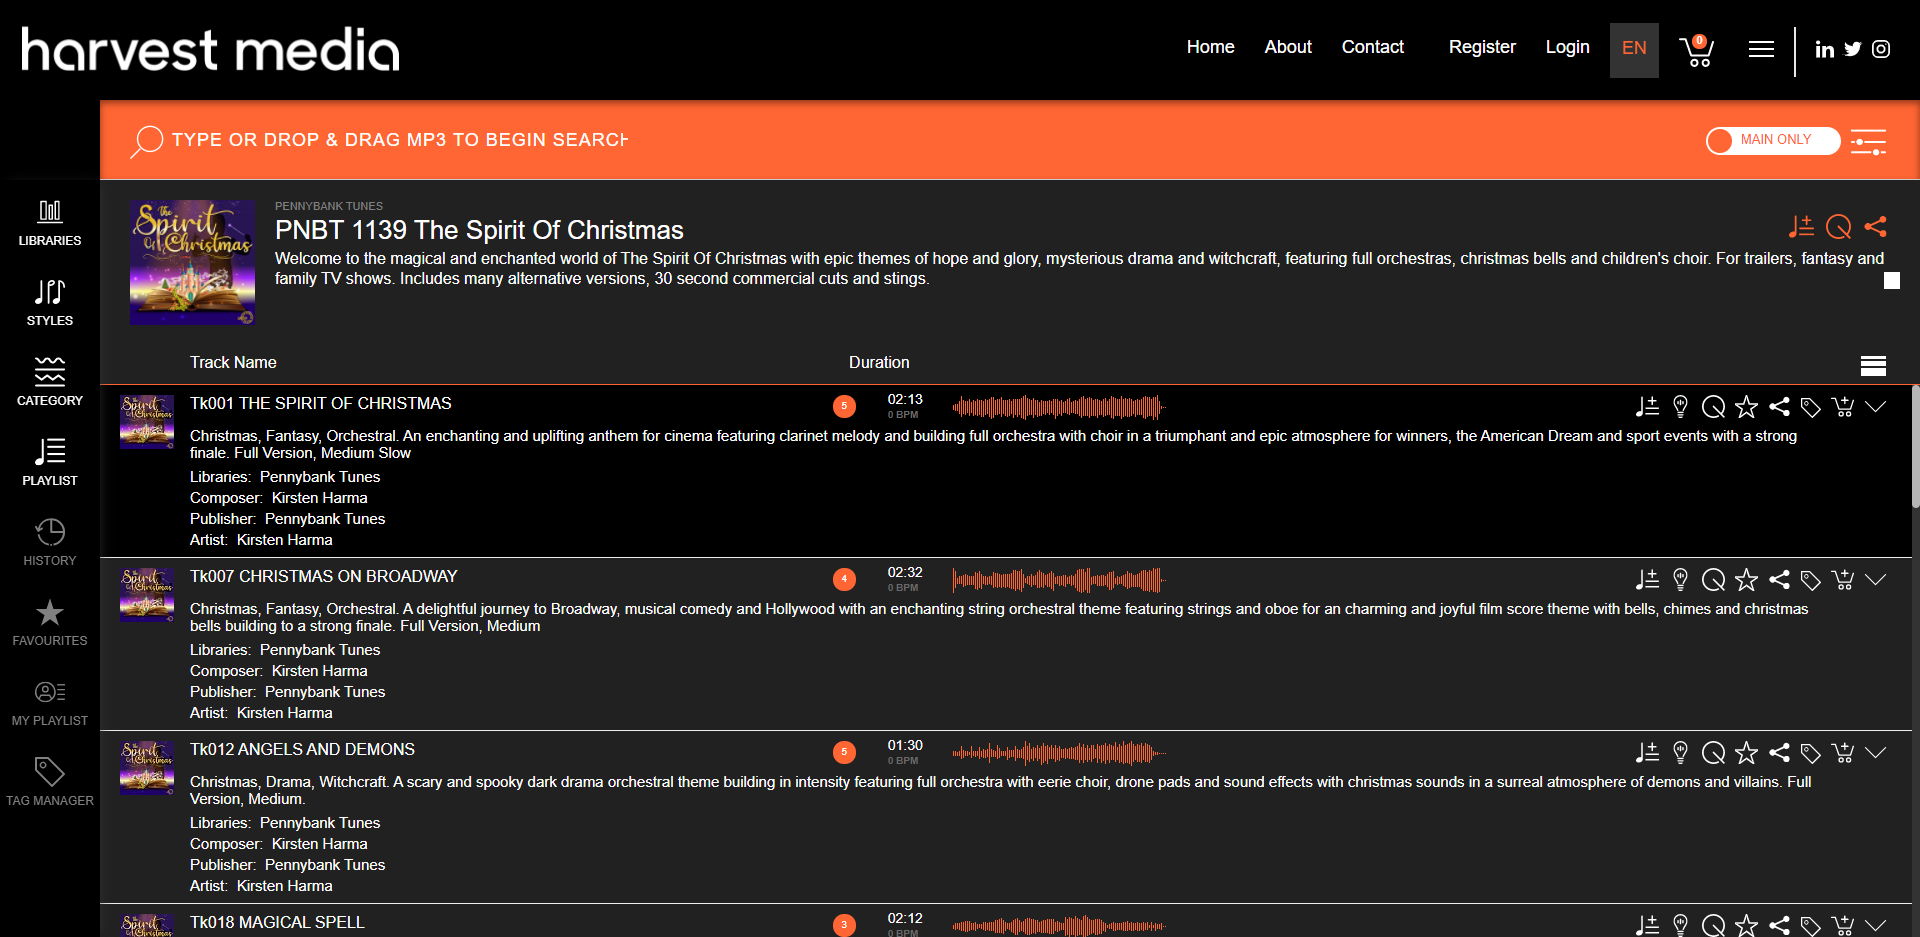Open the Register page
Image resolution: width=1920 pixels, height=937 pixels.
1482,47
